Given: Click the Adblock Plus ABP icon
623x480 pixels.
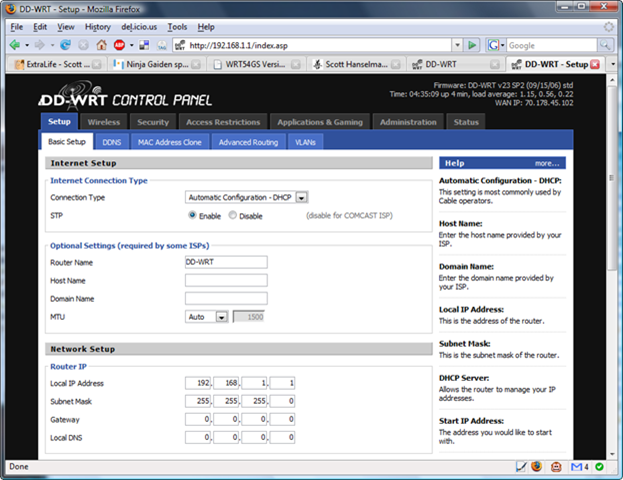Looking at the screenshot, I should point(119,45).
